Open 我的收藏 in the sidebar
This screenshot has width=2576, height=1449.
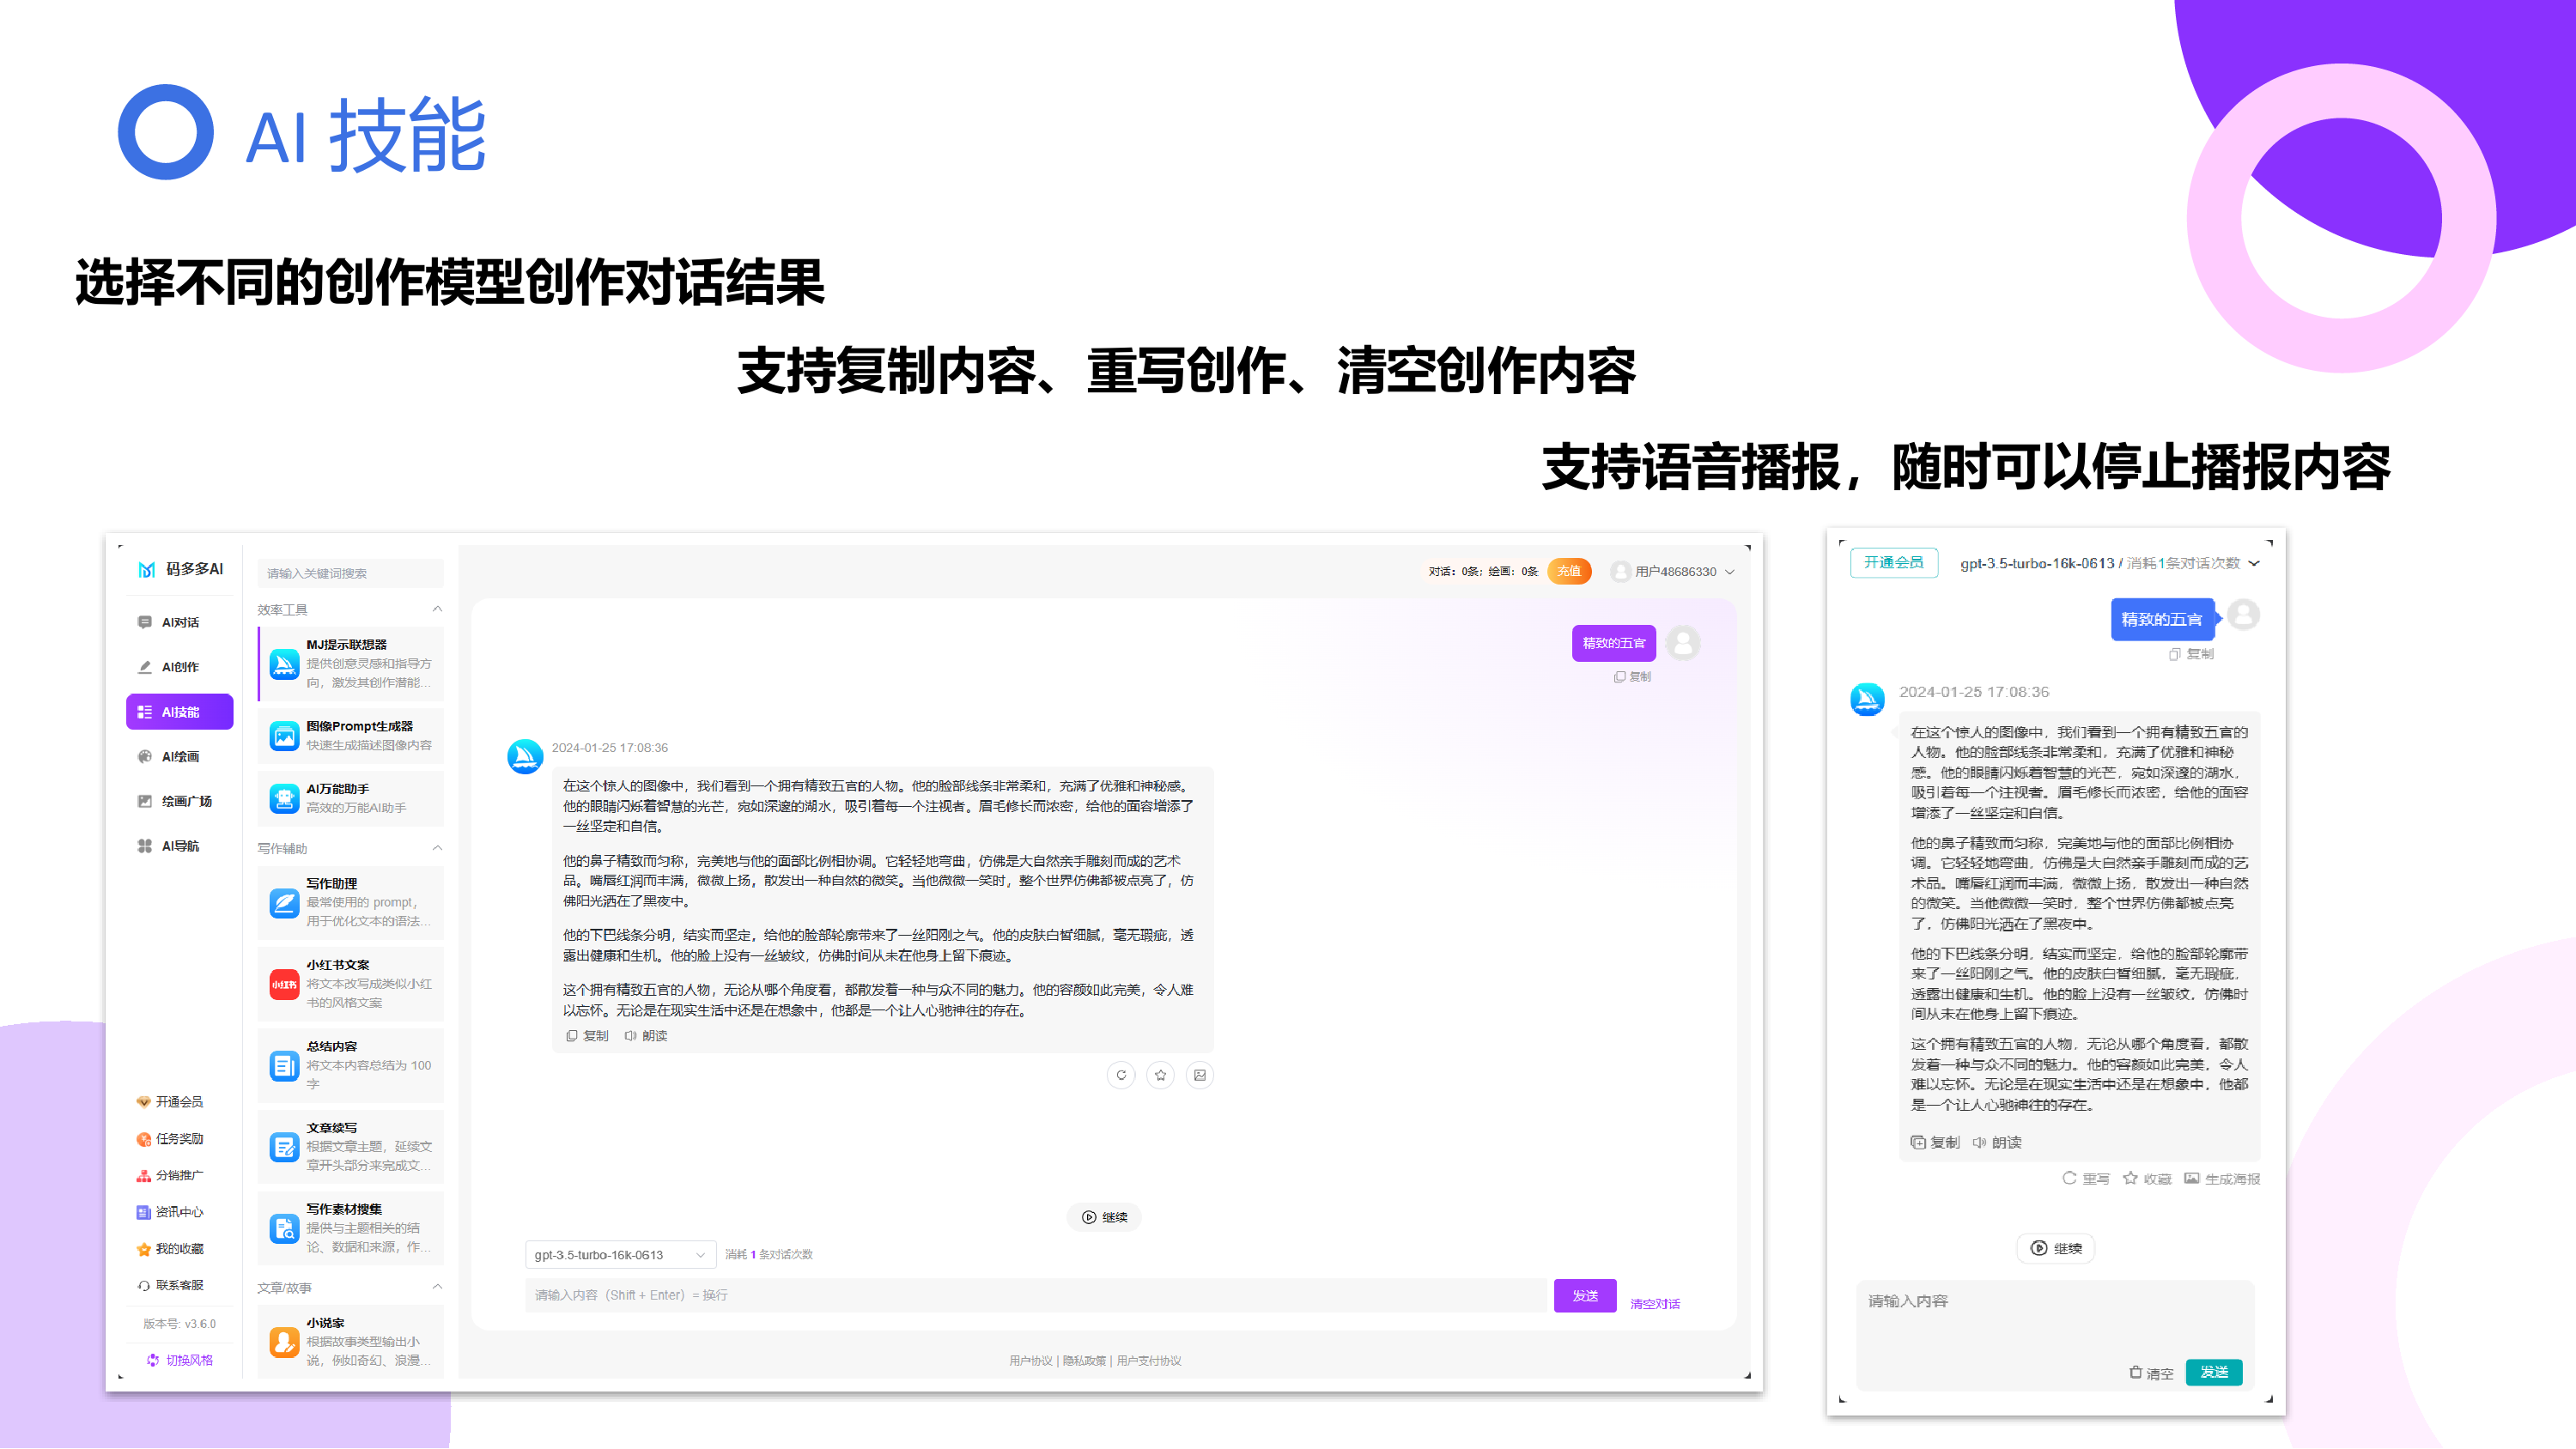(178, 1249)
